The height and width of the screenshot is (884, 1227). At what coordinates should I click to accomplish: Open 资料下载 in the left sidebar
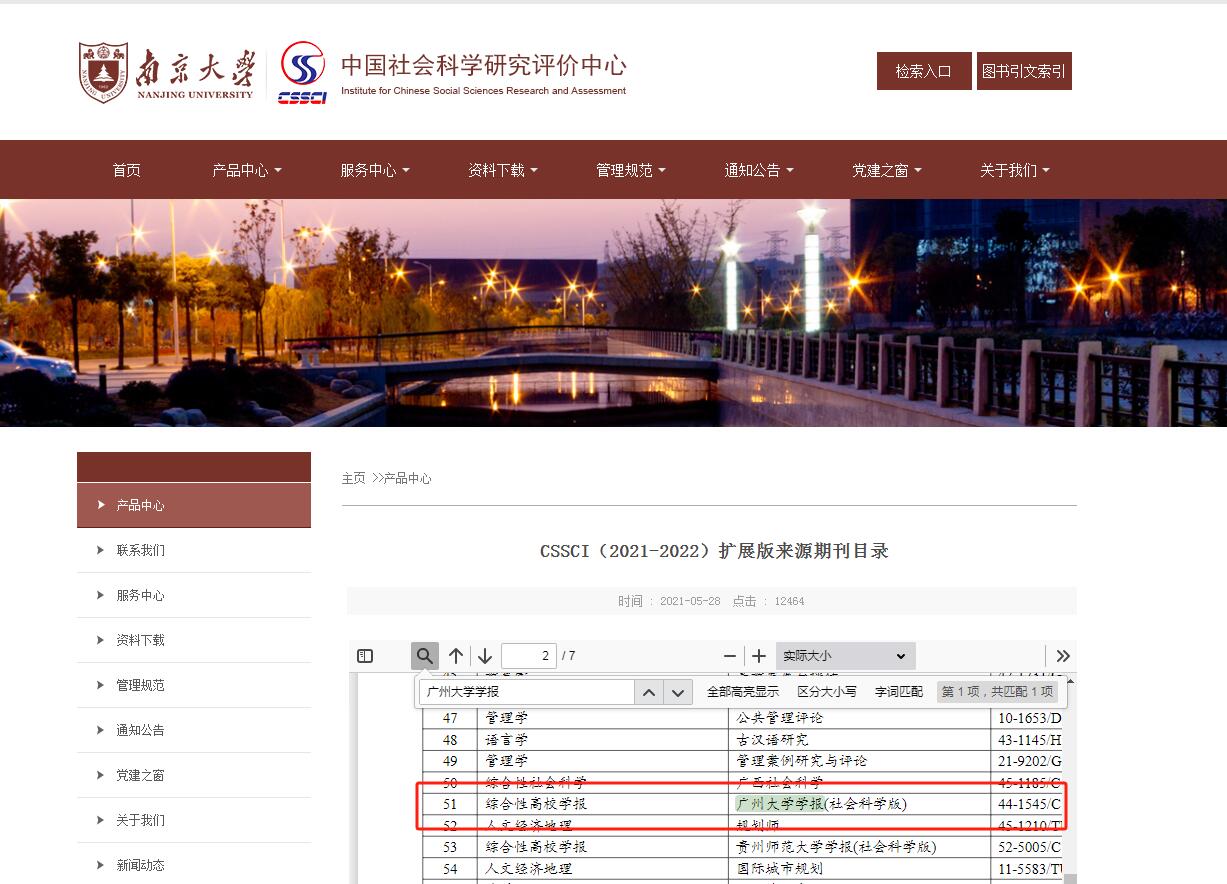[x=194, y=640]
